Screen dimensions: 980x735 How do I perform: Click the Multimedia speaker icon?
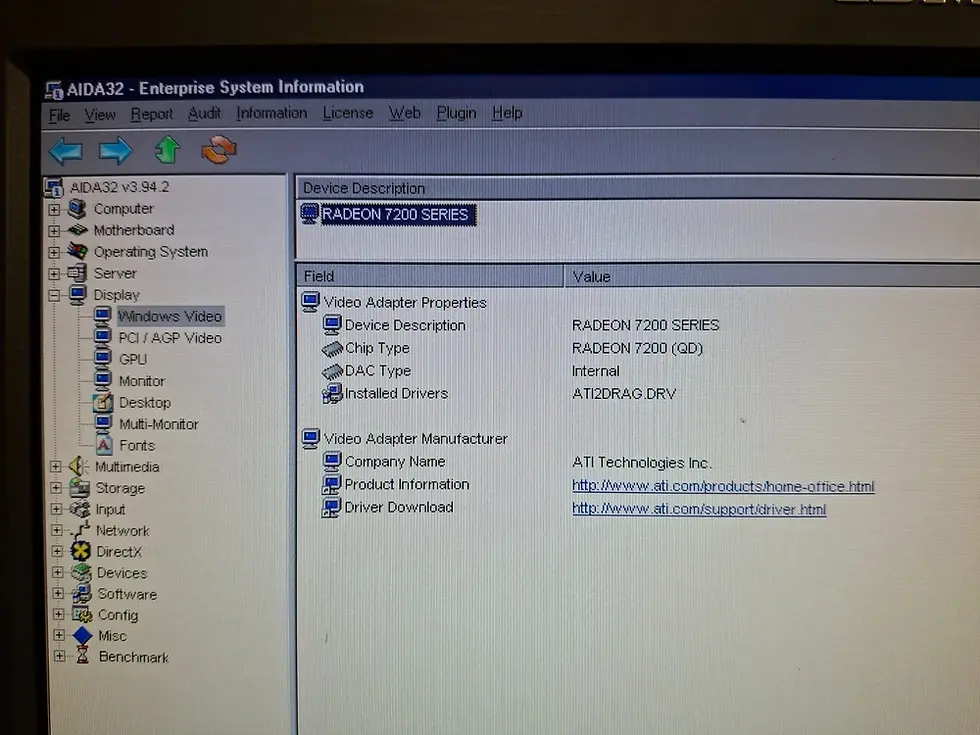[x=79, y=466]
